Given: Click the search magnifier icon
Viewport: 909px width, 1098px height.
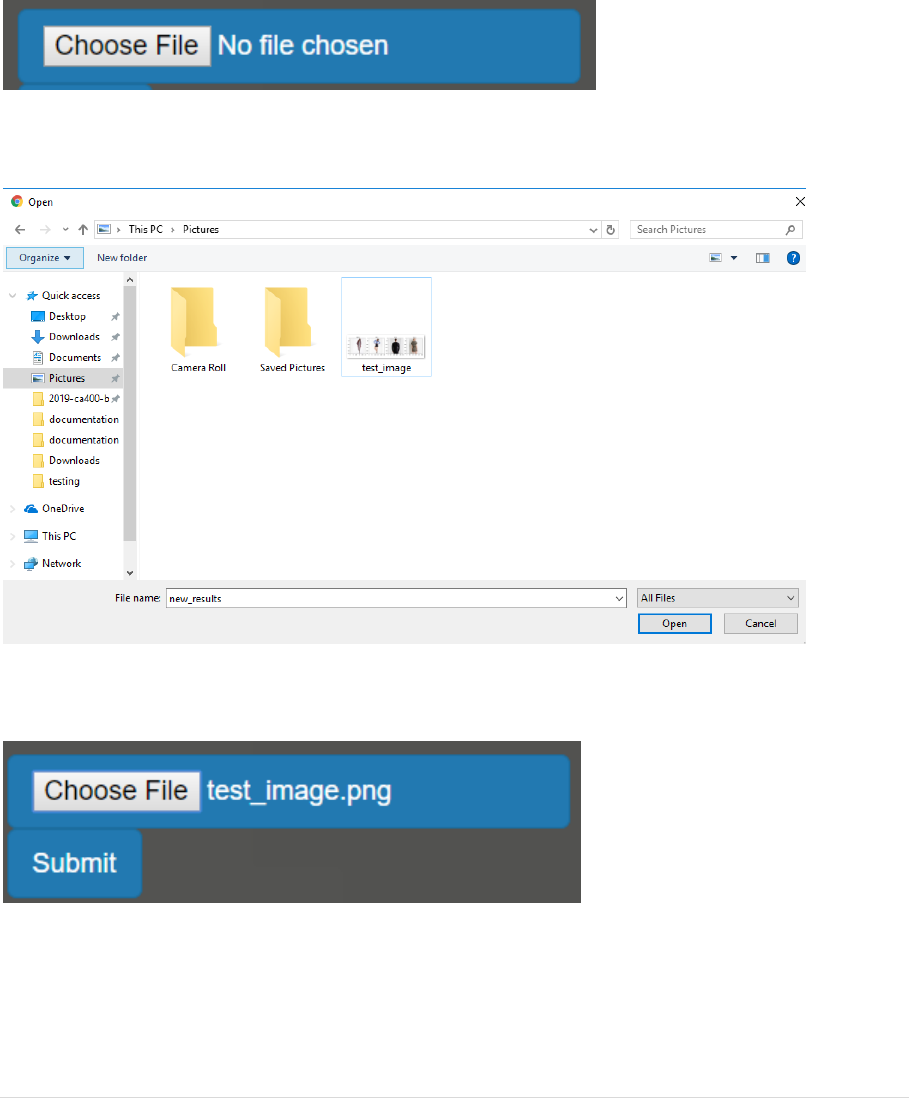Looking at the screenshot, I should (x=791, y=230).
